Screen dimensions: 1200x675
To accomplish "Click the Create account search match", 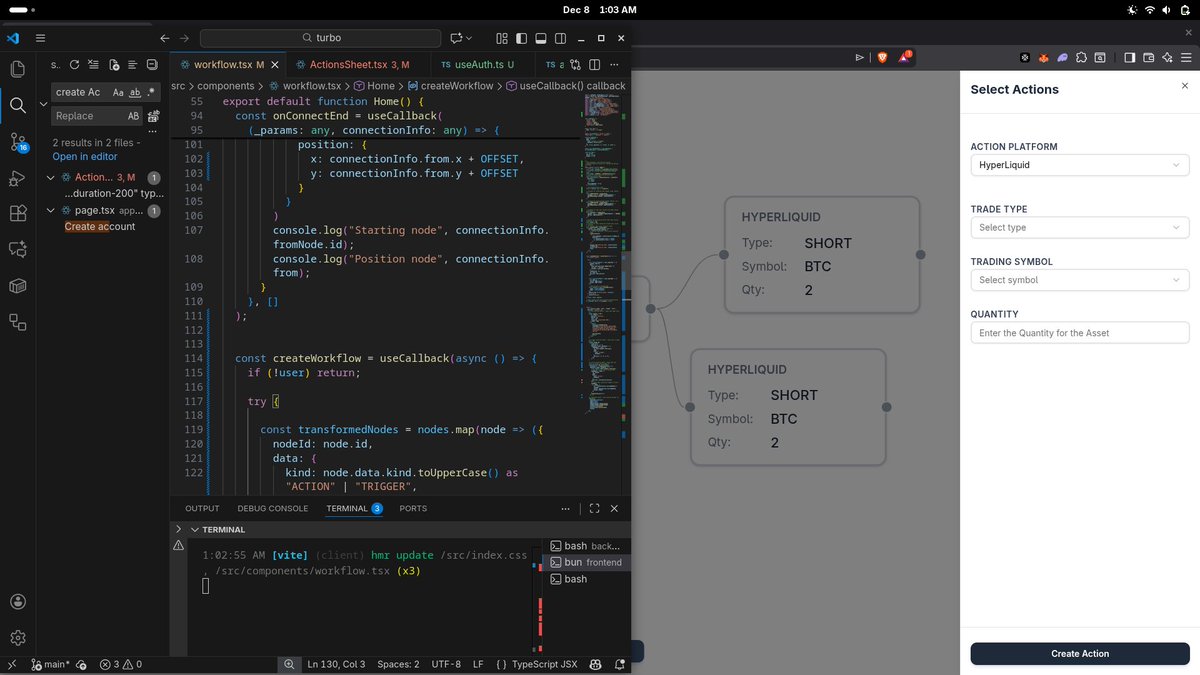I will [100, 227].
